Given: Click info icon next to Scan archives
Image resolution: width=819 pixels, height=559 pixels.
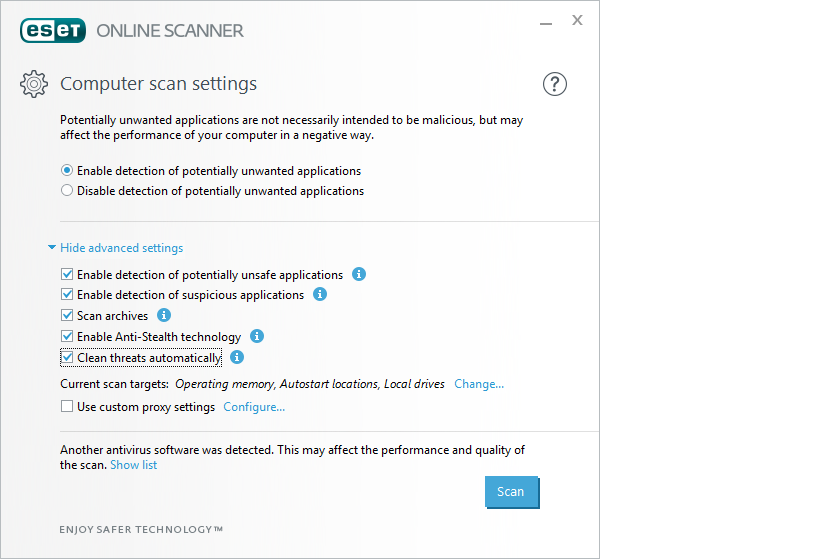Looking at the screenshot, I should tap(164, 315).
